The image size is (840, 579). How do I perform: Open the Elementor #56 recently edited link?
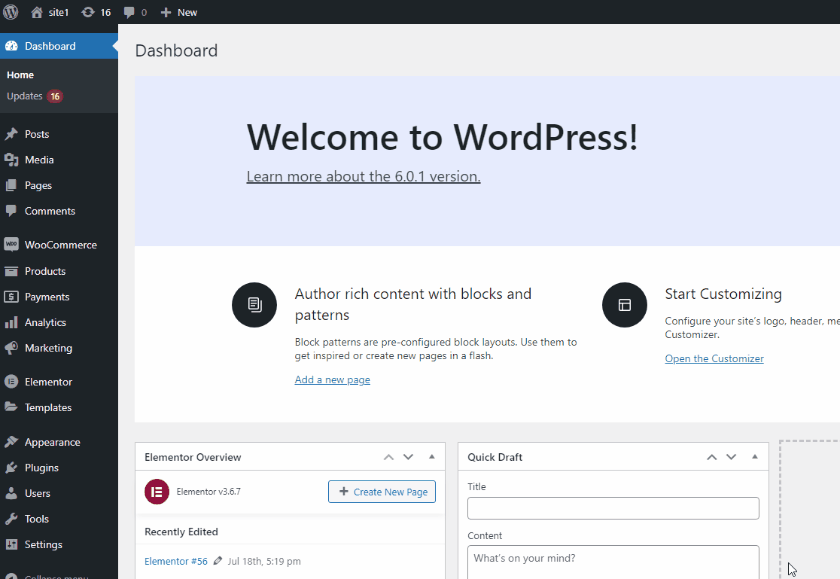pos(176,561)
